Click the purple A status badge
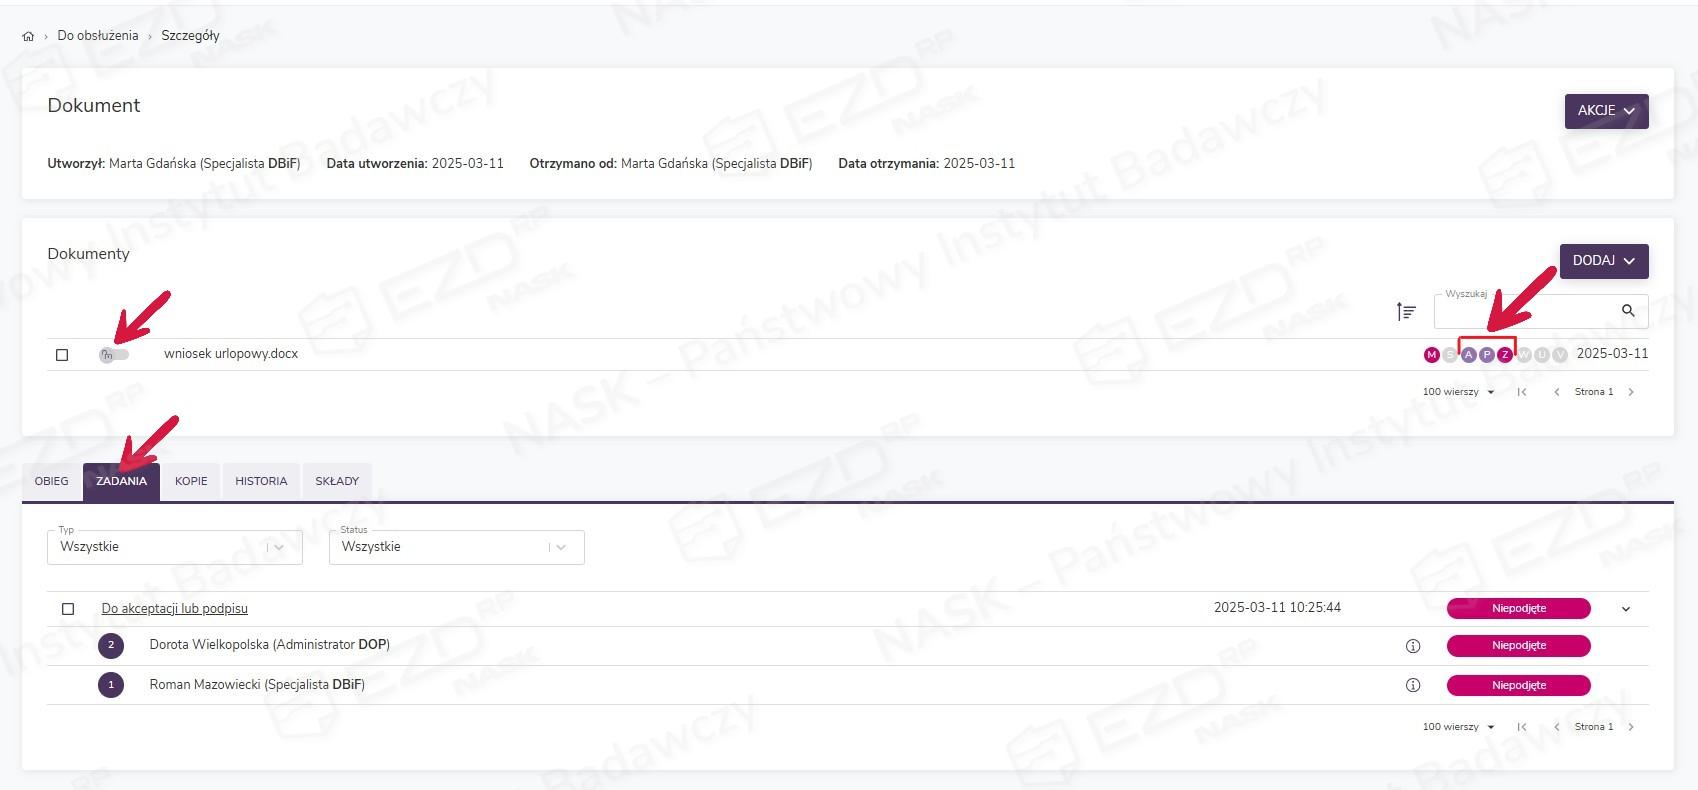Viewport: 1698px width, 790px height. click(x=1468, y=355)
